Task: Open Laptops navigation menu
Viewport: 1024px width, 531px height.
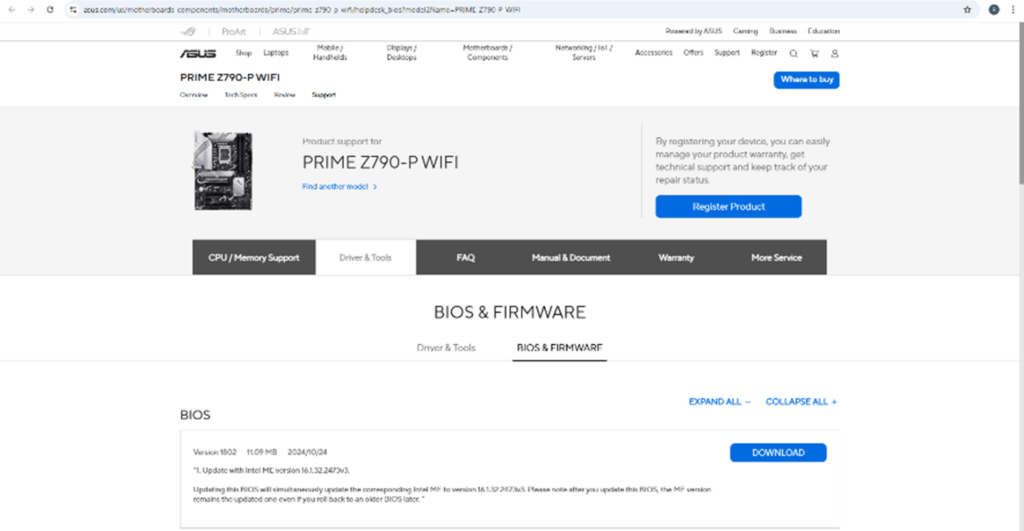Action: pyautogui.click(x=276, y=53)
